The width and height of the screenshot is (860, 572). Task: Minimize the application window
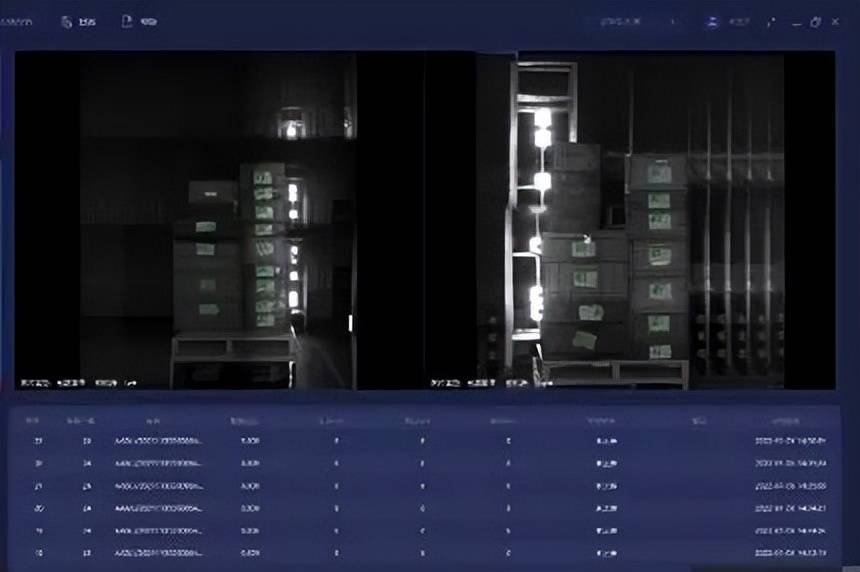coord(796,22)
